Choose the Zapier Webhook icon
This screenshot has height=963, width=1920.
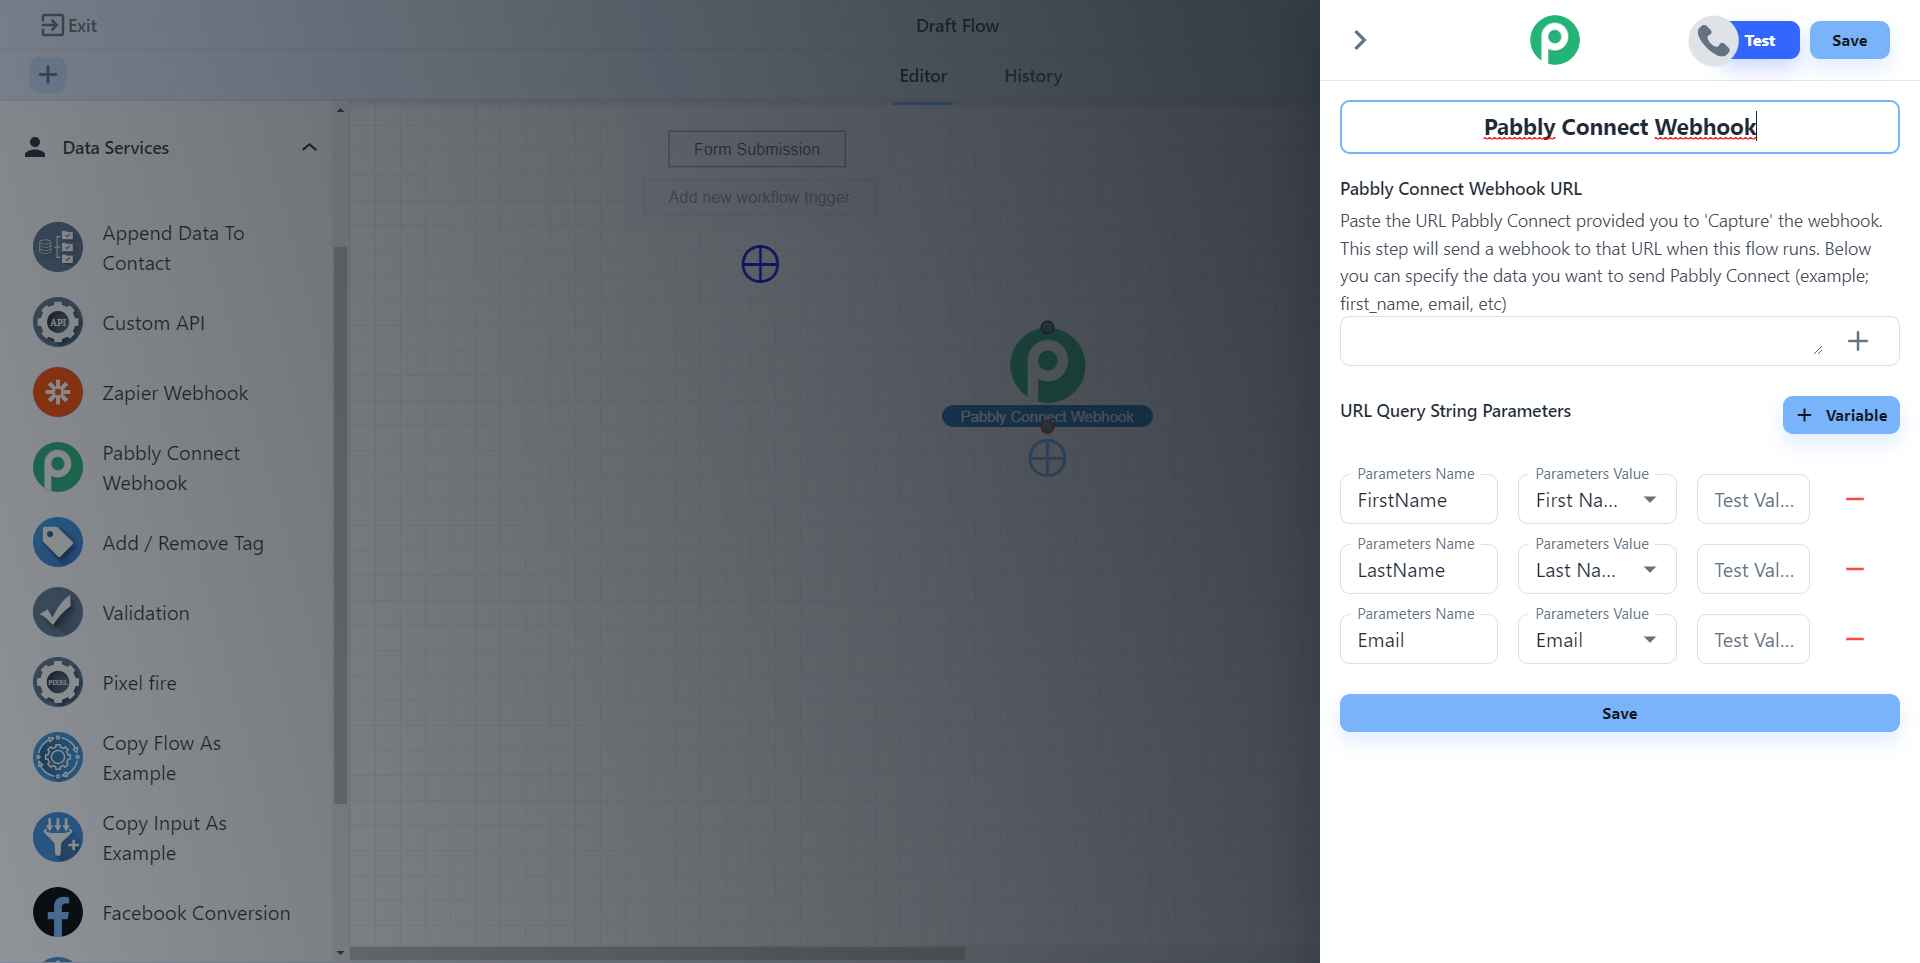pyautogui.click(x=58, y=392)
